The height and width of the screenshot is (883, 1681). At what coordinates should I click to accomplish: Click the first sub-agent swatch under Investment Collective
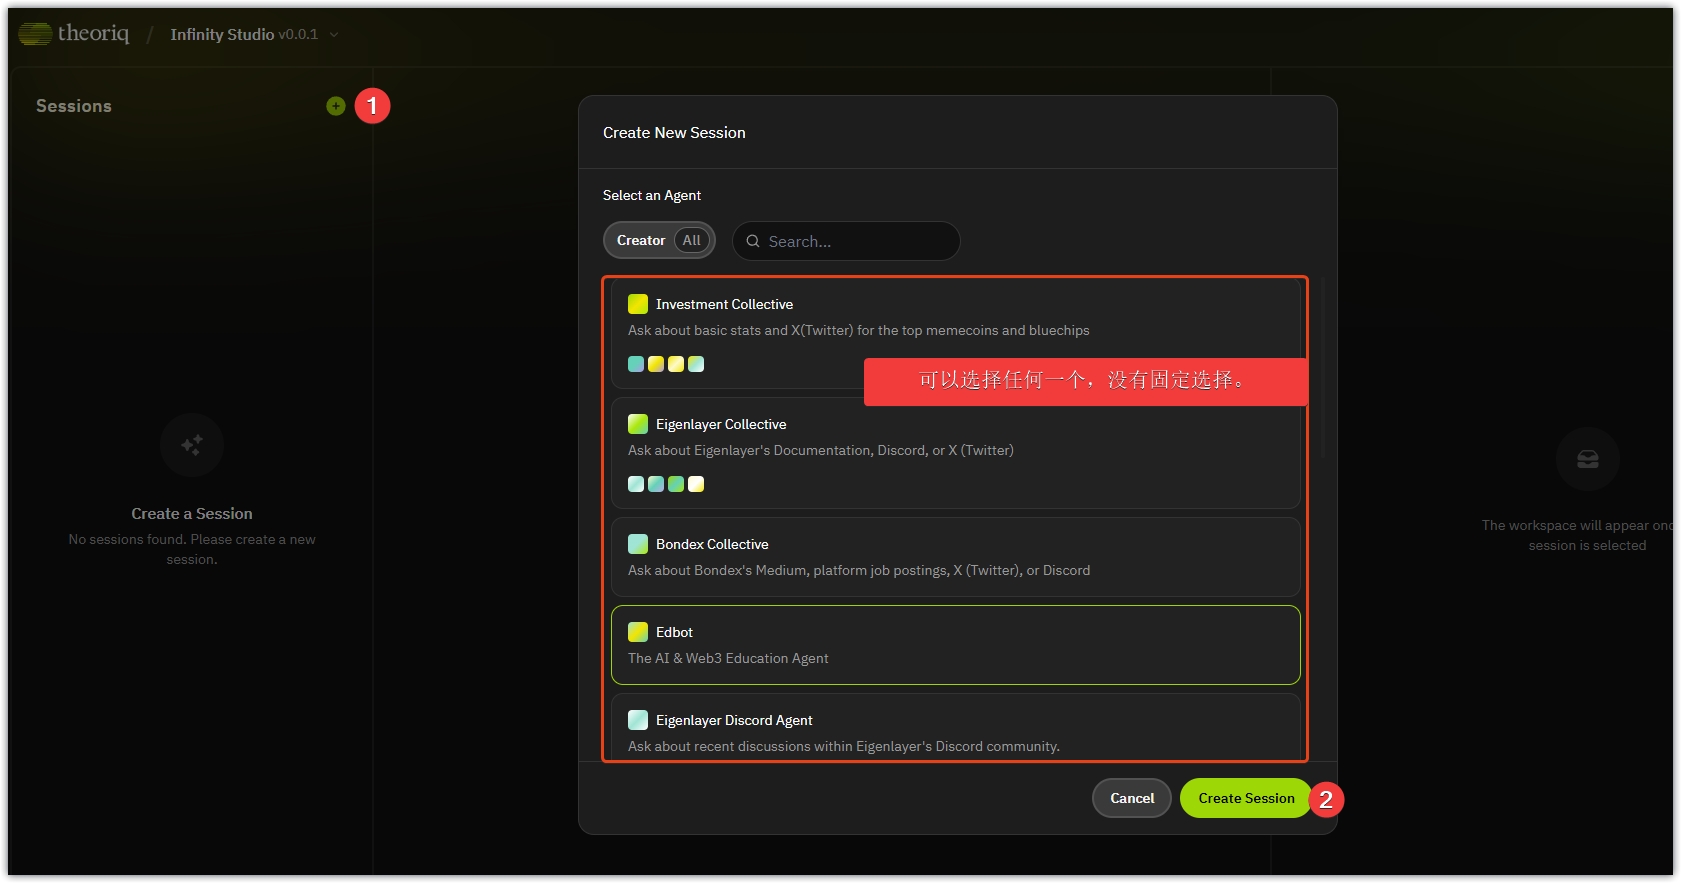click(636, 364)
